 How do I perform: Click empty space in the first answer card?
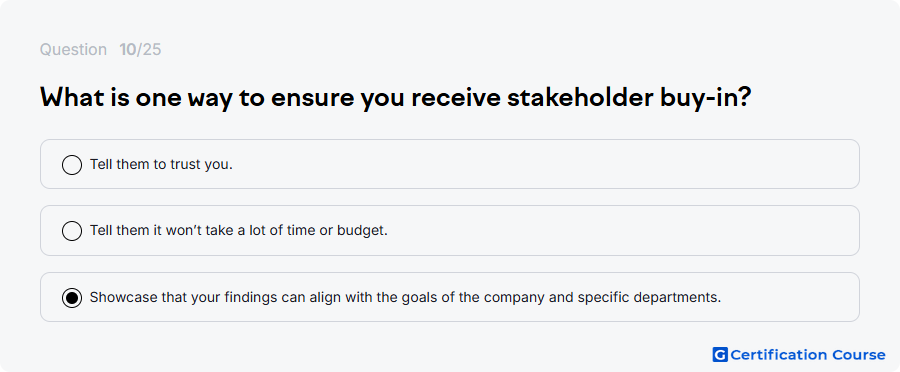coord(545,165)
